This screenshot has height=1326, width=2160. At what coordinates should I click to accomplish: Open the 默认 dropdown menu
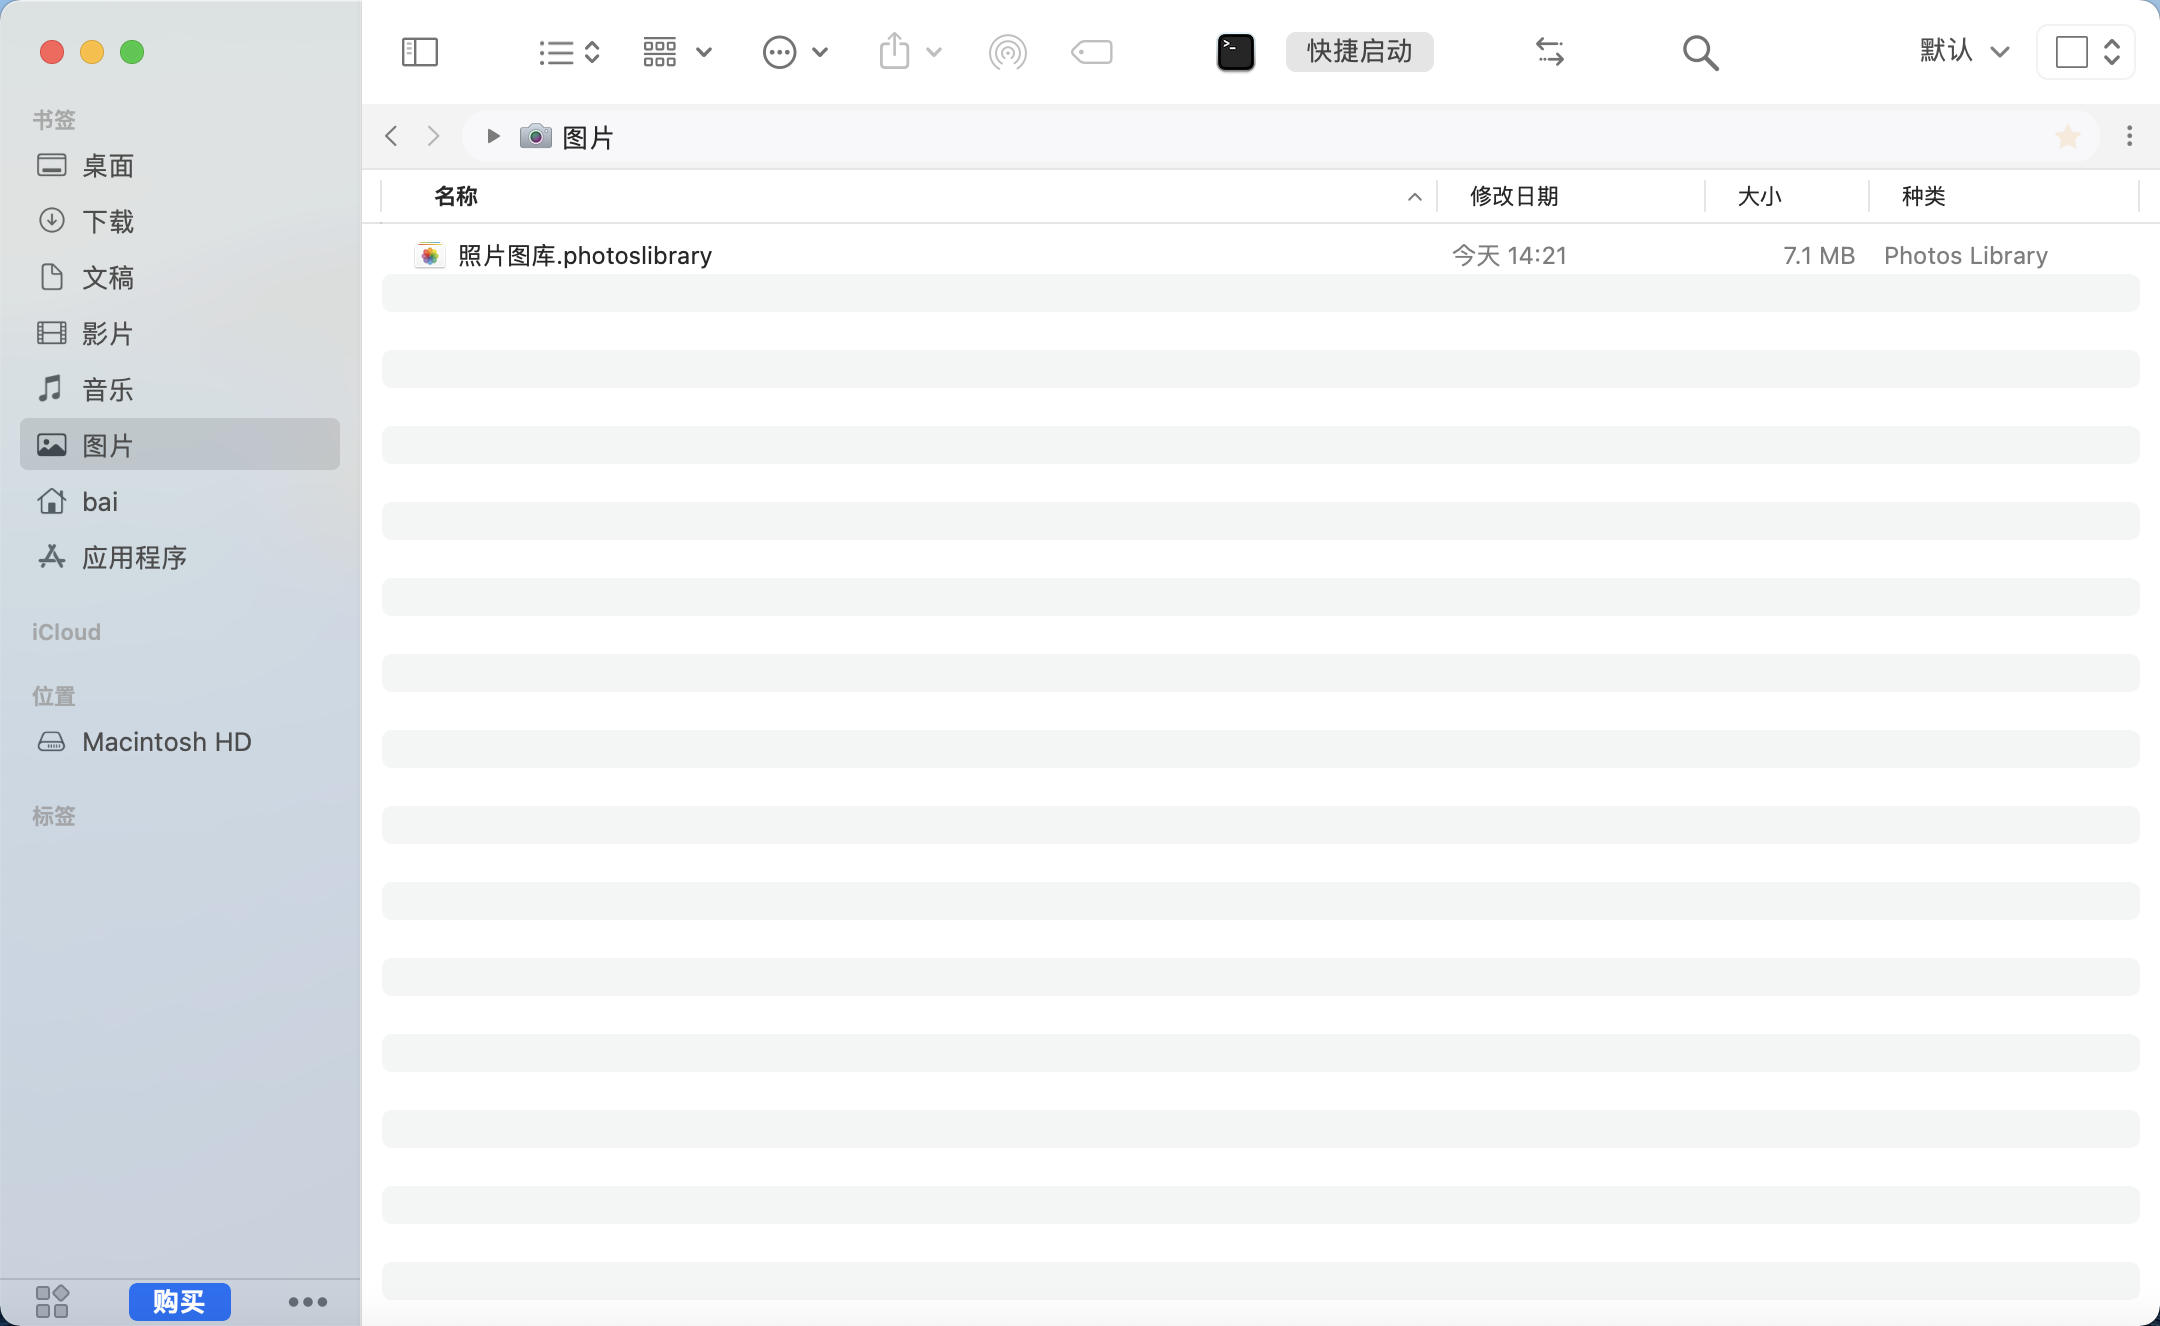[x=1964, y=52]
